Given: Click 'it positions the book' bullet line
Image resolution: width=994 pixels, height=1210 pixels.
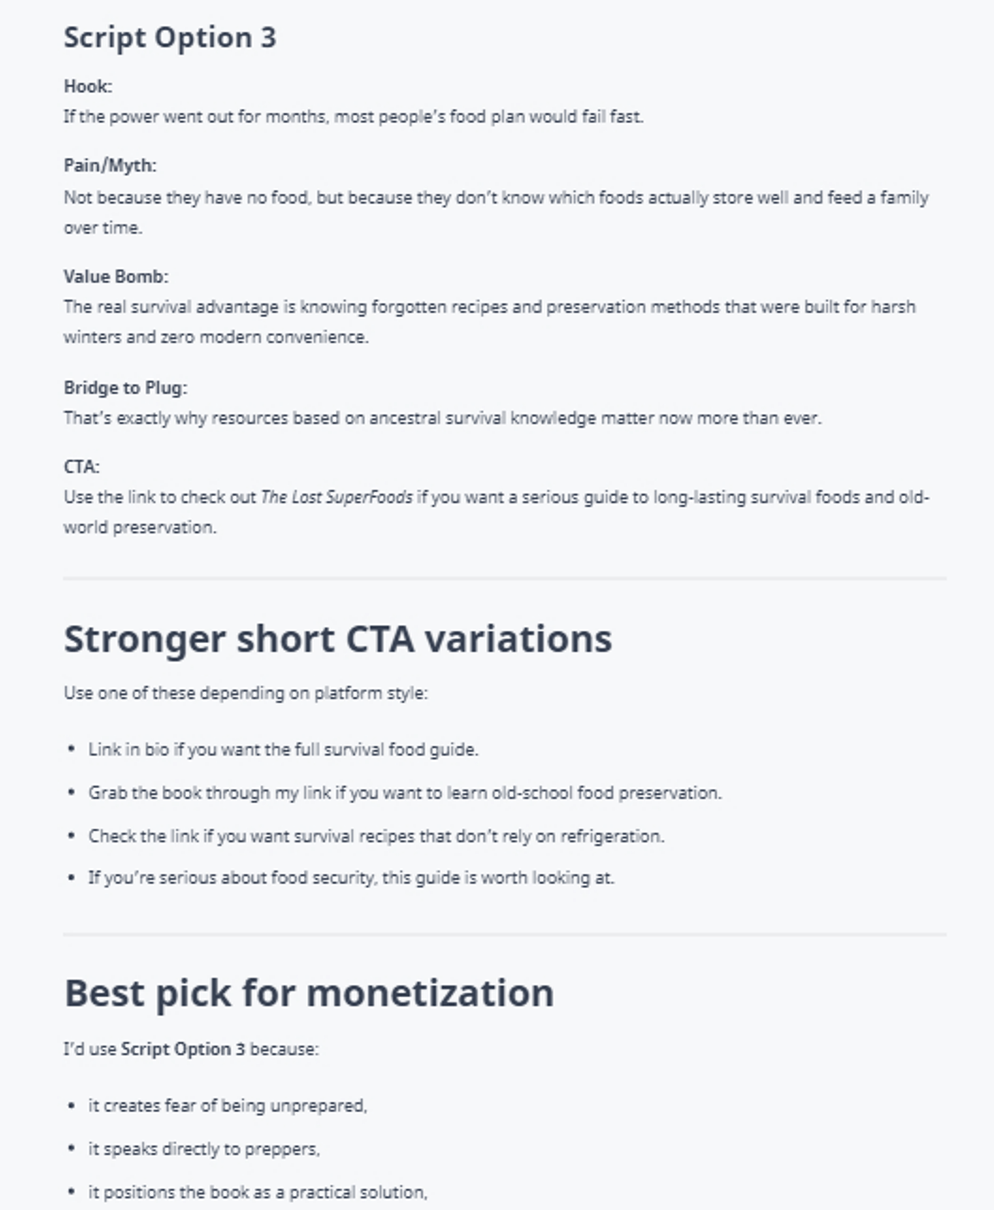Looking at the screenshot, I should (x=258, y=1192).
